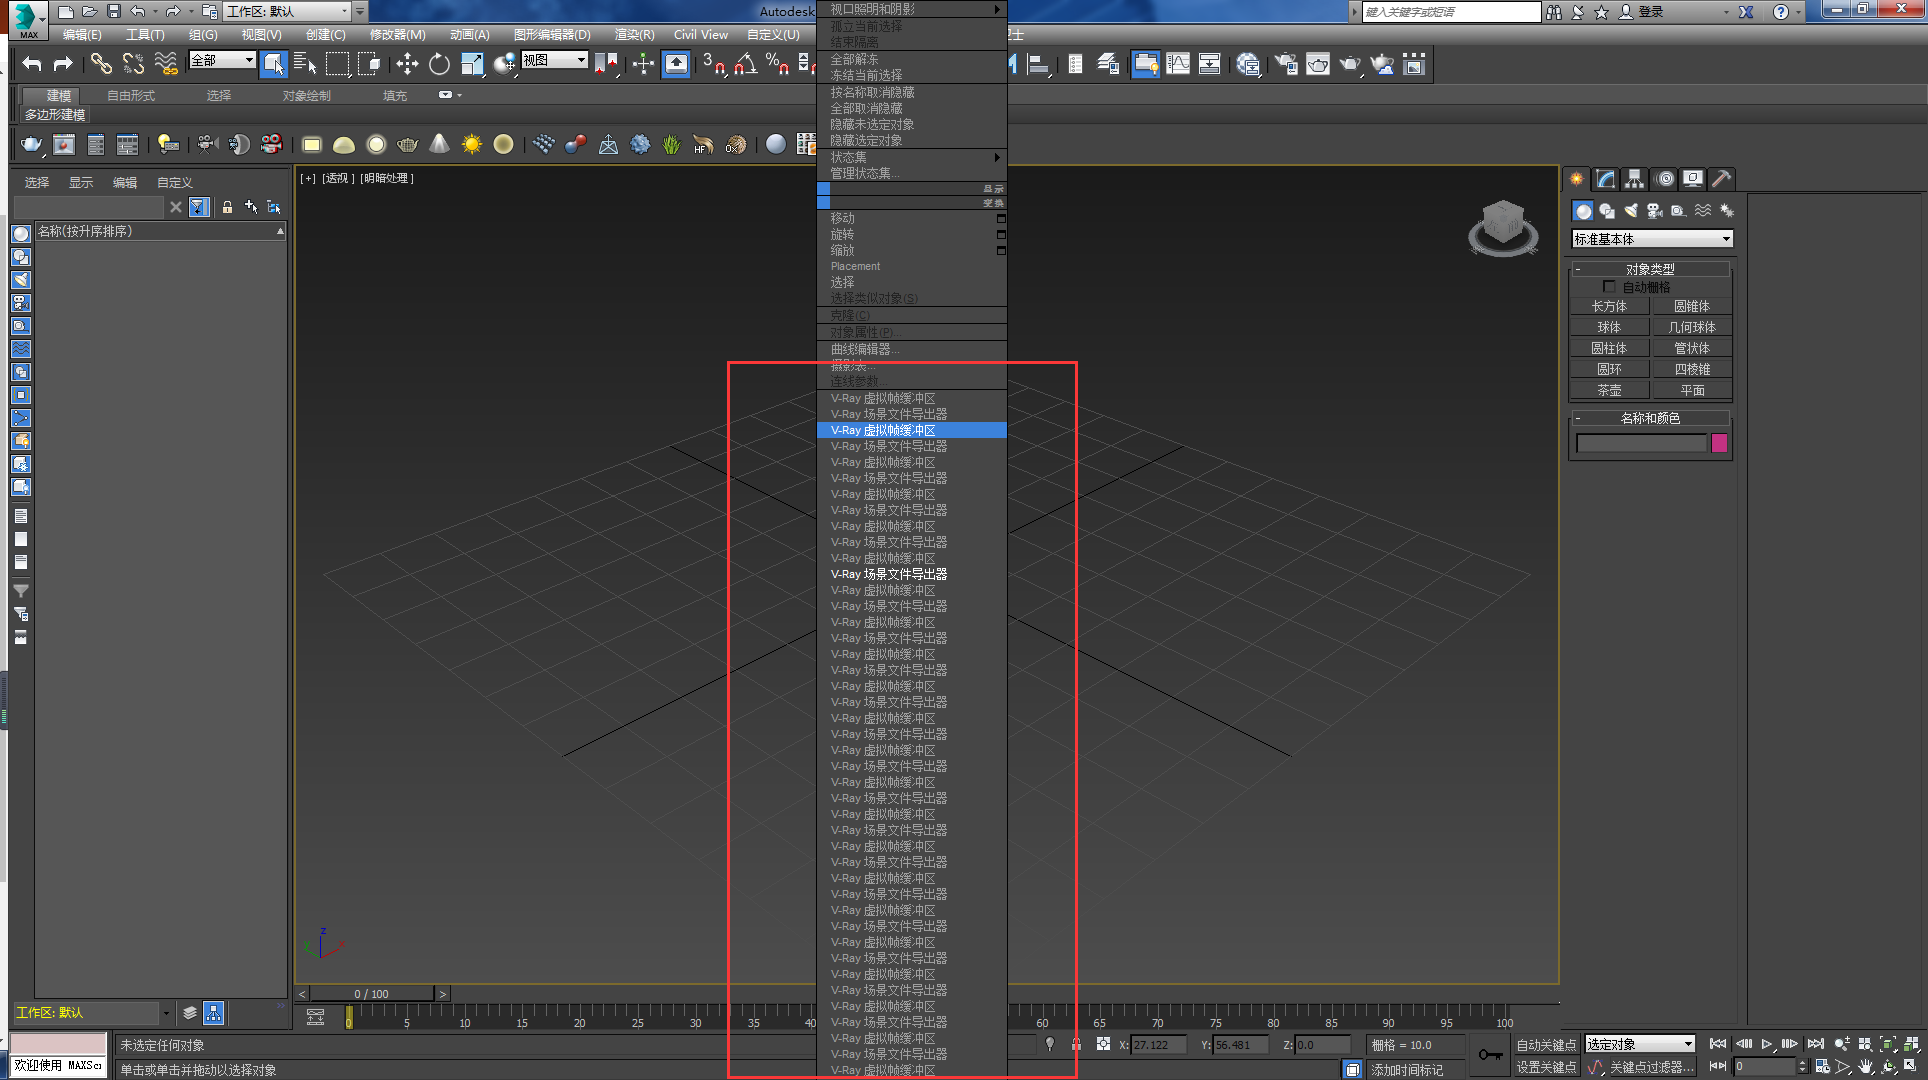Expand the 状态集 submenu in context menu
Viewport: 1928px width, 1080px height.
tap(912, 157)
